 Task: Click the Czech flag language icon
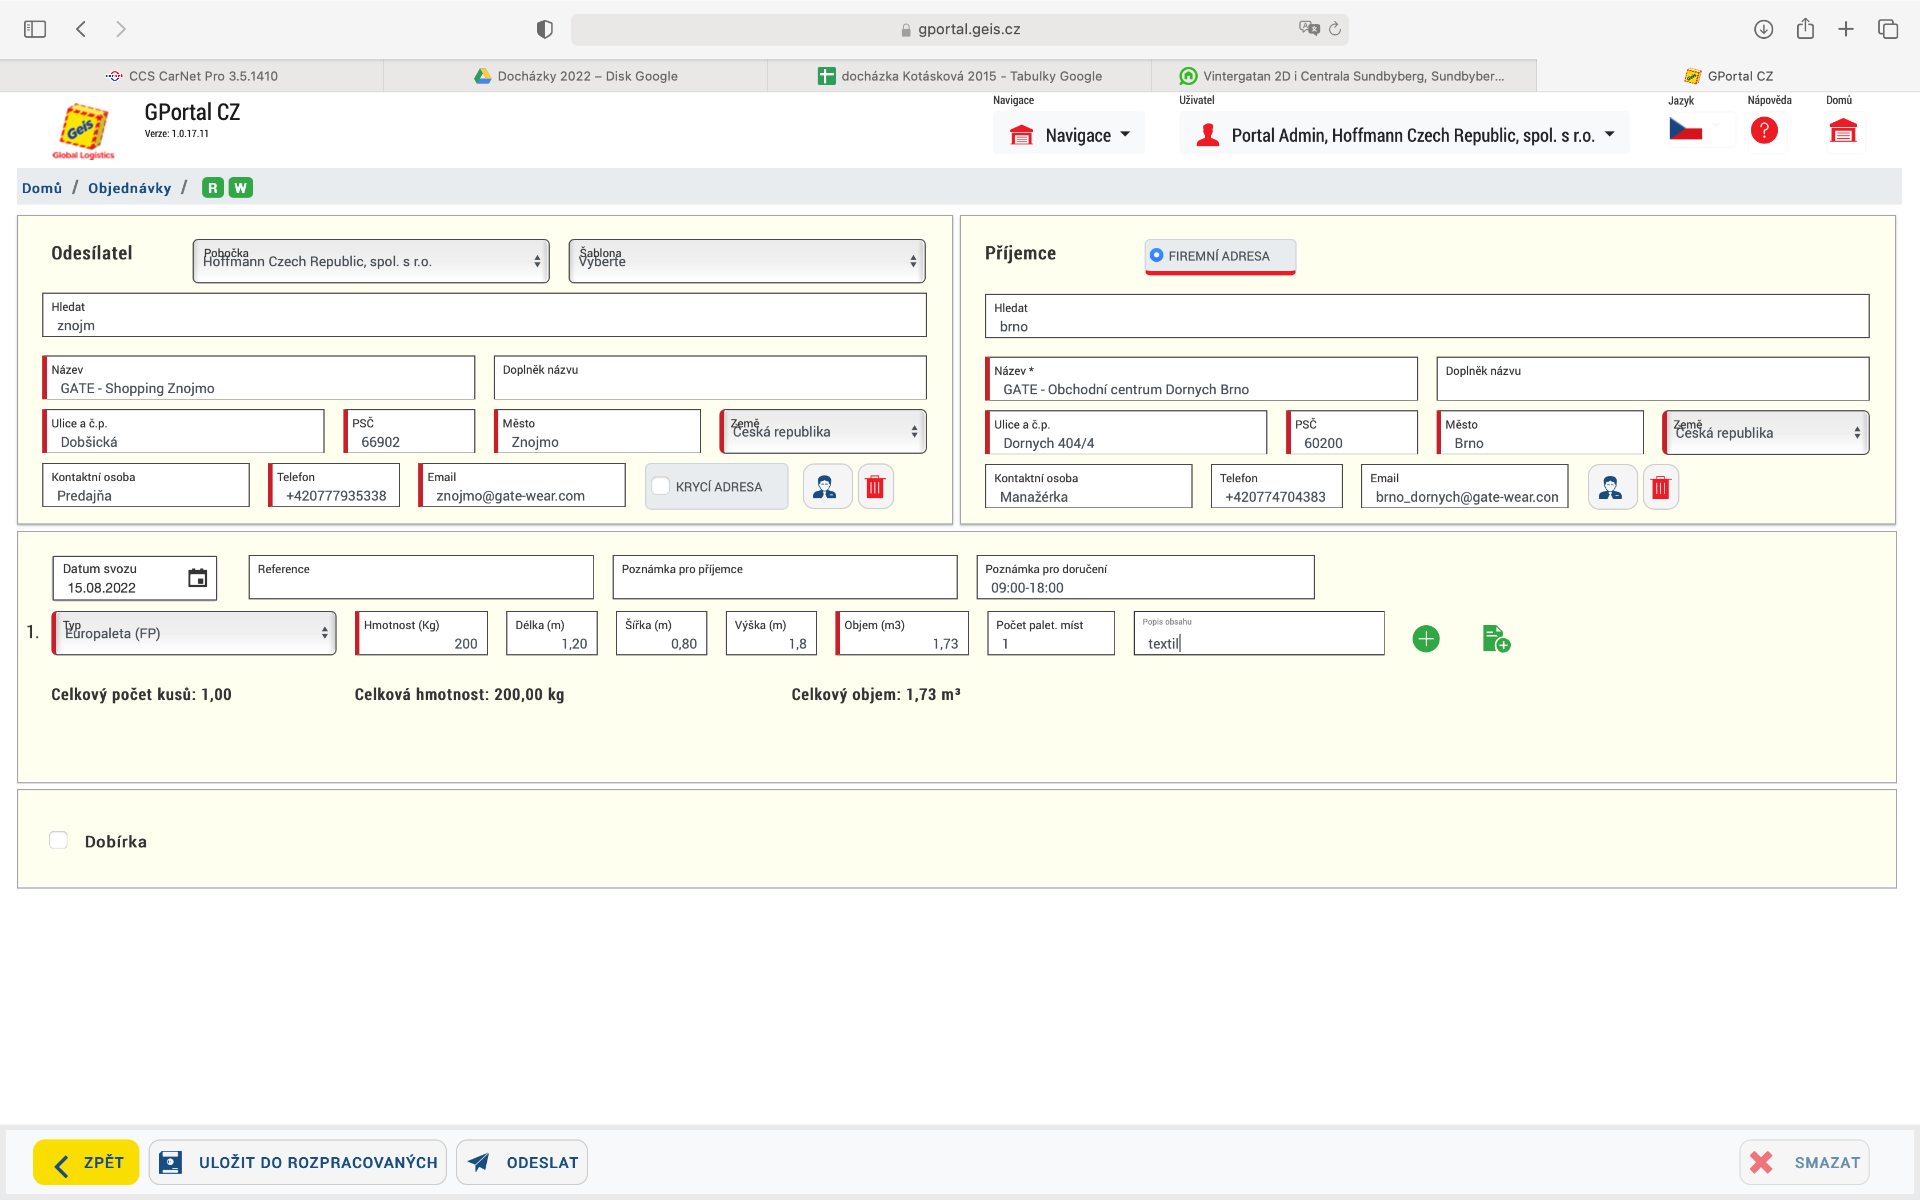[x=1686, y=130]
